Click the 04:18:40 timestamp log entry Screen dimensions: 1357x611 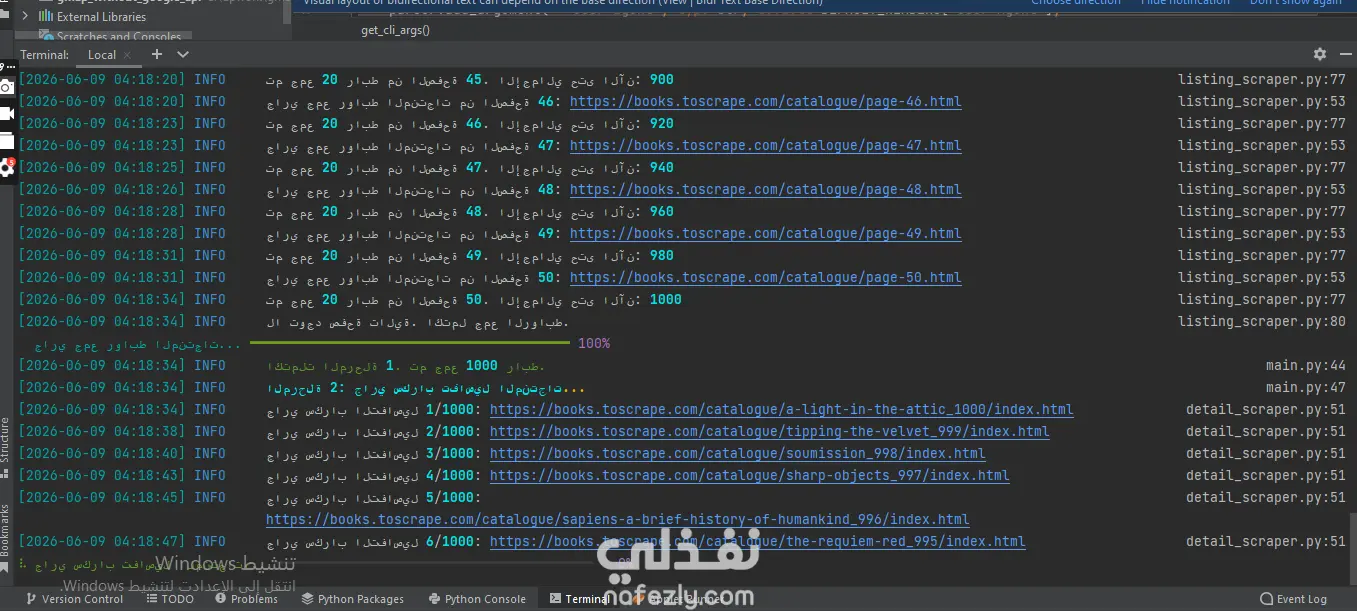[102, 453]
